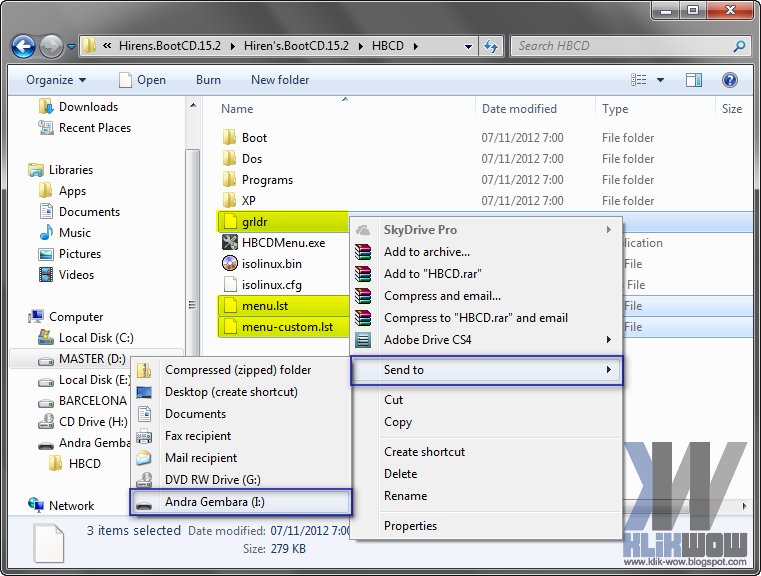Sort by the Type column
The height and width of the screenshot is (576, 761).
coord(615,109)
